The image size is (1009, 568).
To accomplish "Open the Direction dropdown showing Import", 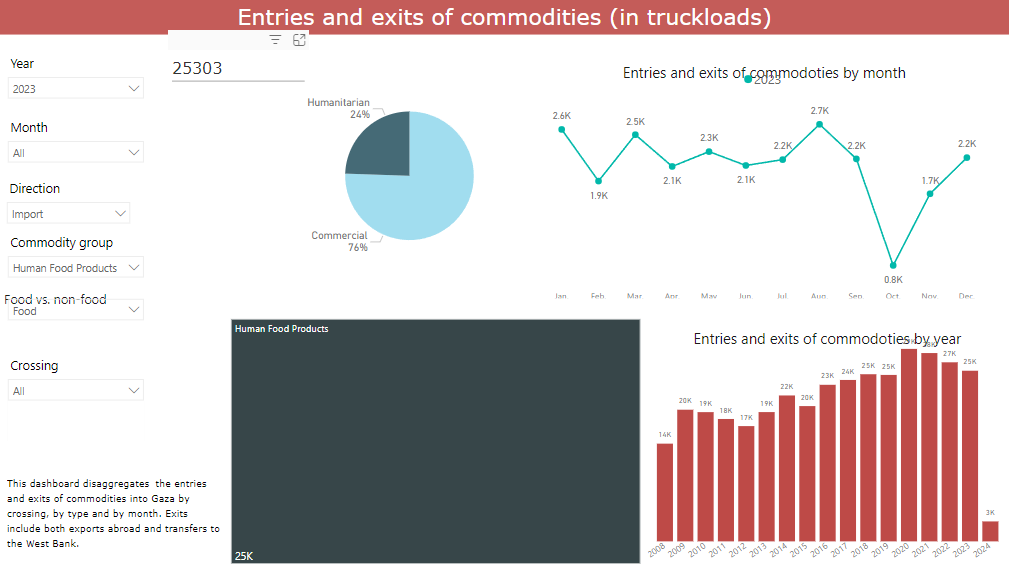I will [69, 214].
